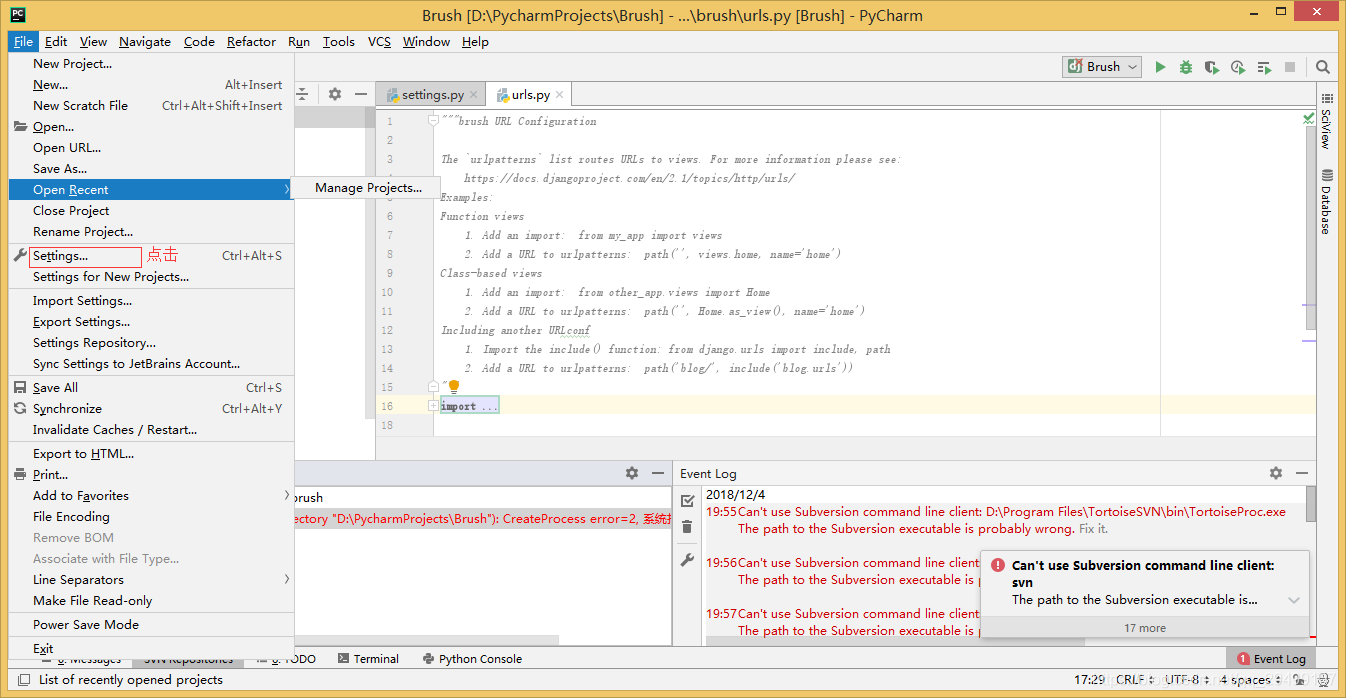Select Exit from the File menu
This screenshot has height=698, width=1346.
tap(151, 649)
